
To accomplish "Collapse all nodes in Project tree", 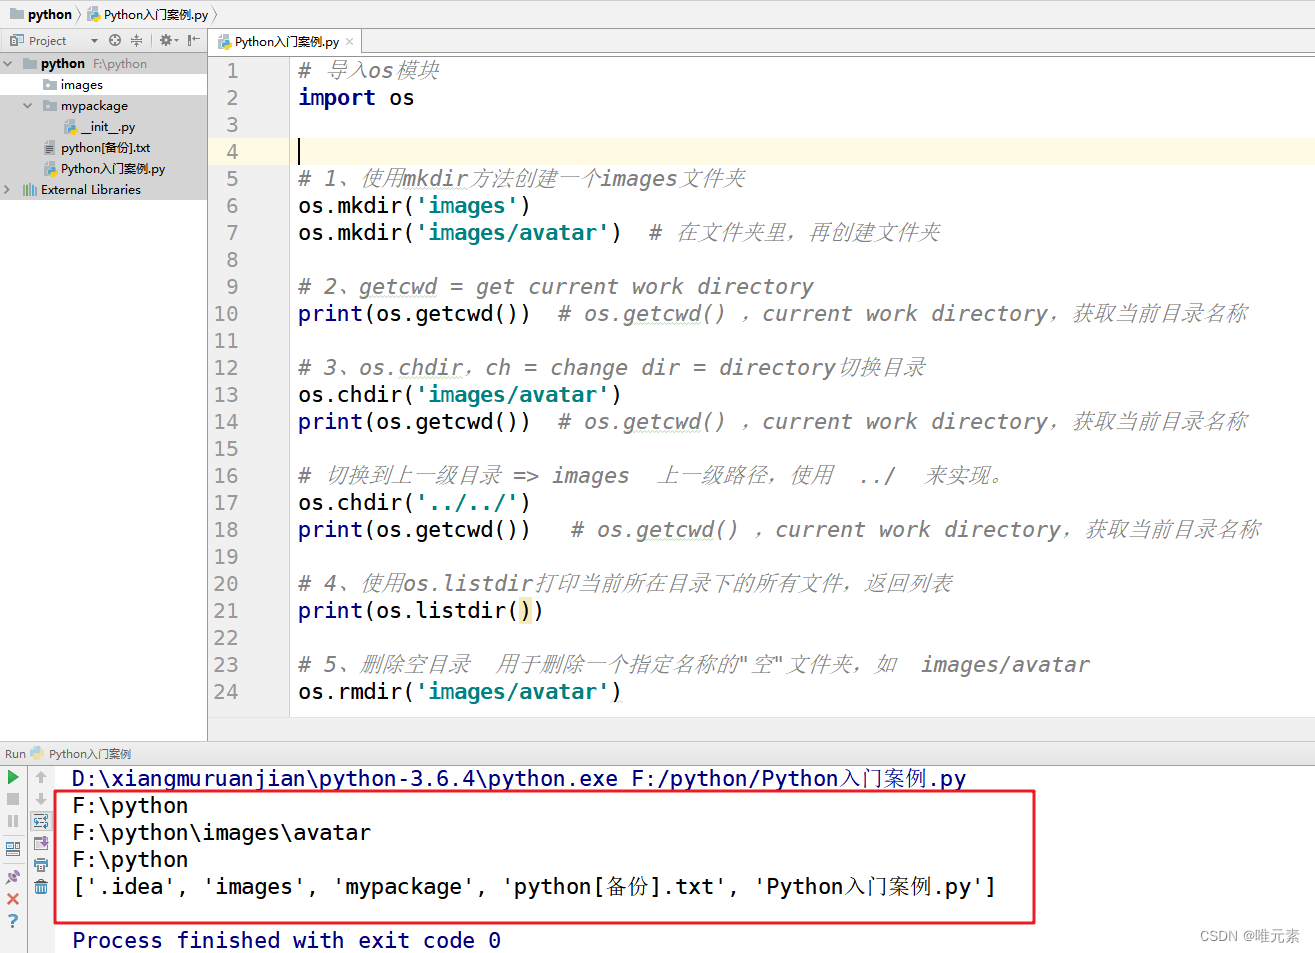I will (x=137, y=41).
